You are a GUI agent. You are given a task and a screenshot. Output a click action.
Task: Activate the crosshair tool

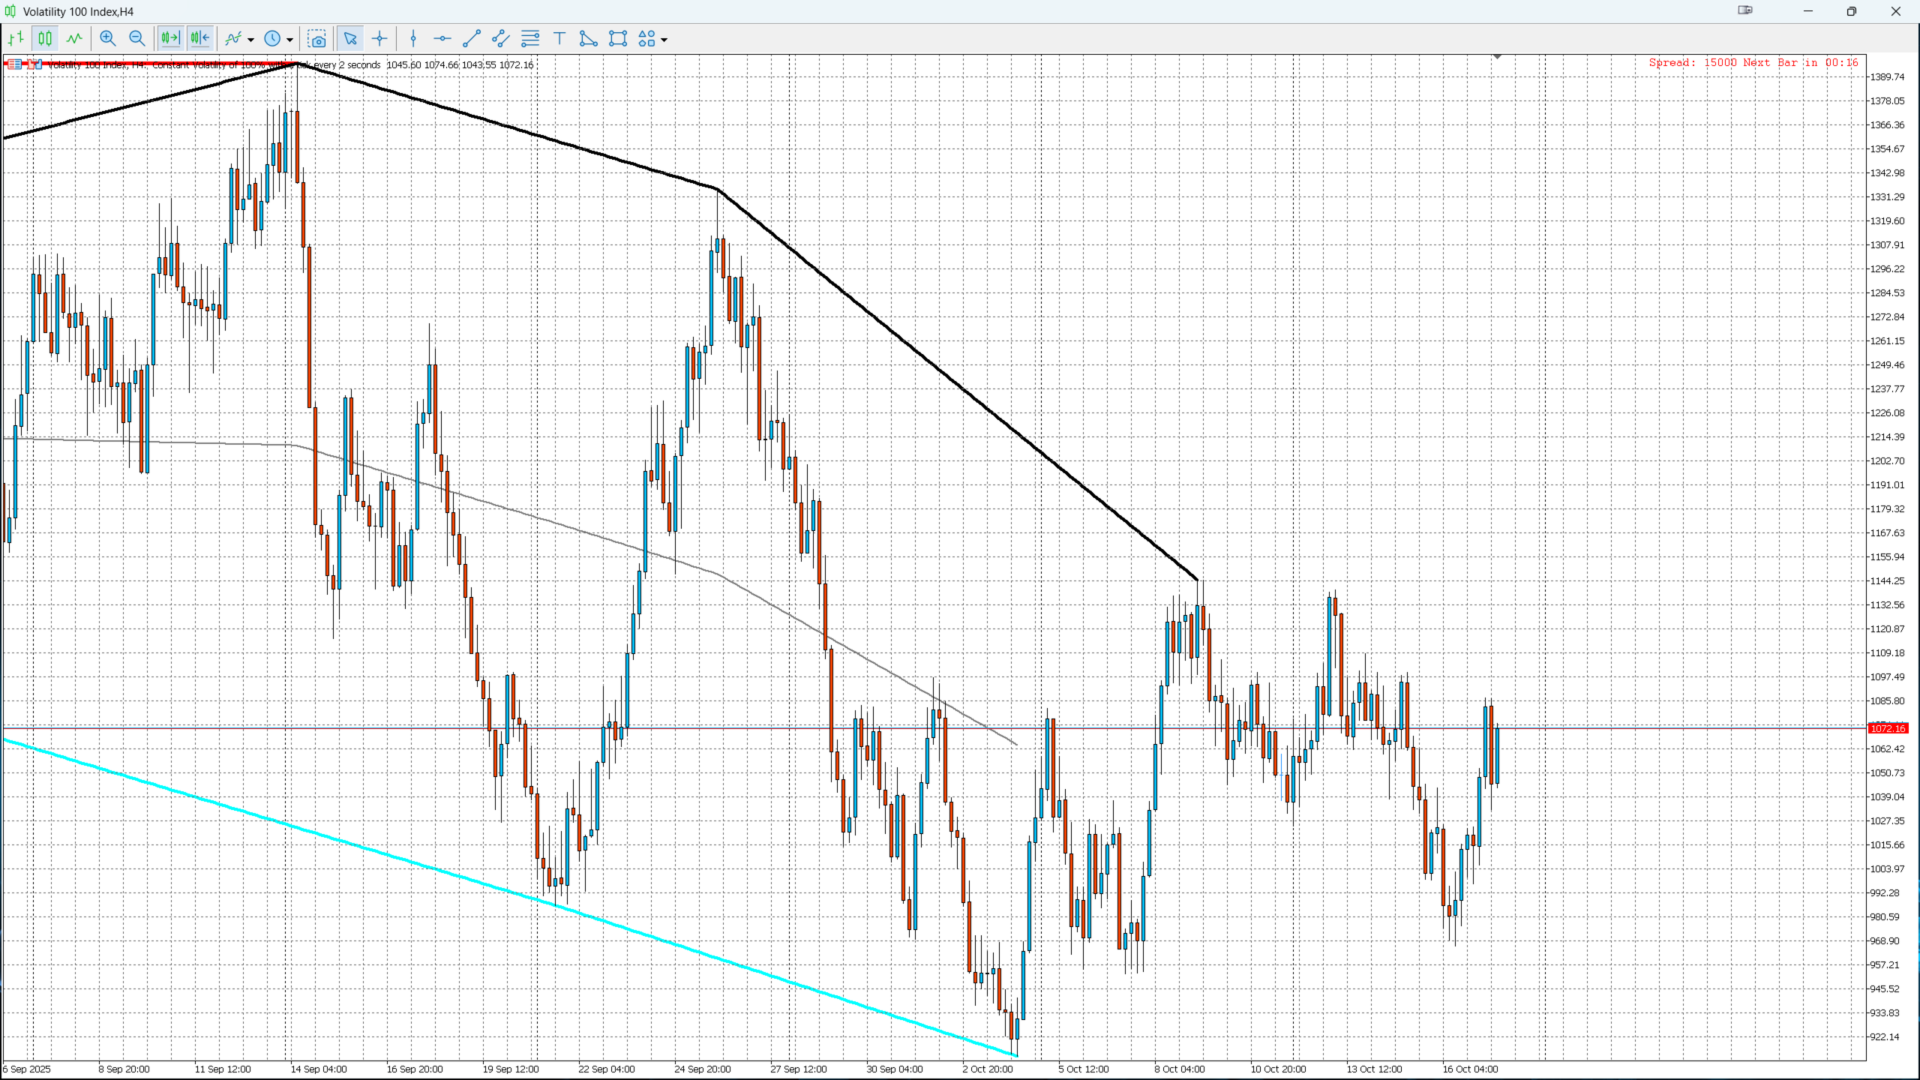coord(380,39)
